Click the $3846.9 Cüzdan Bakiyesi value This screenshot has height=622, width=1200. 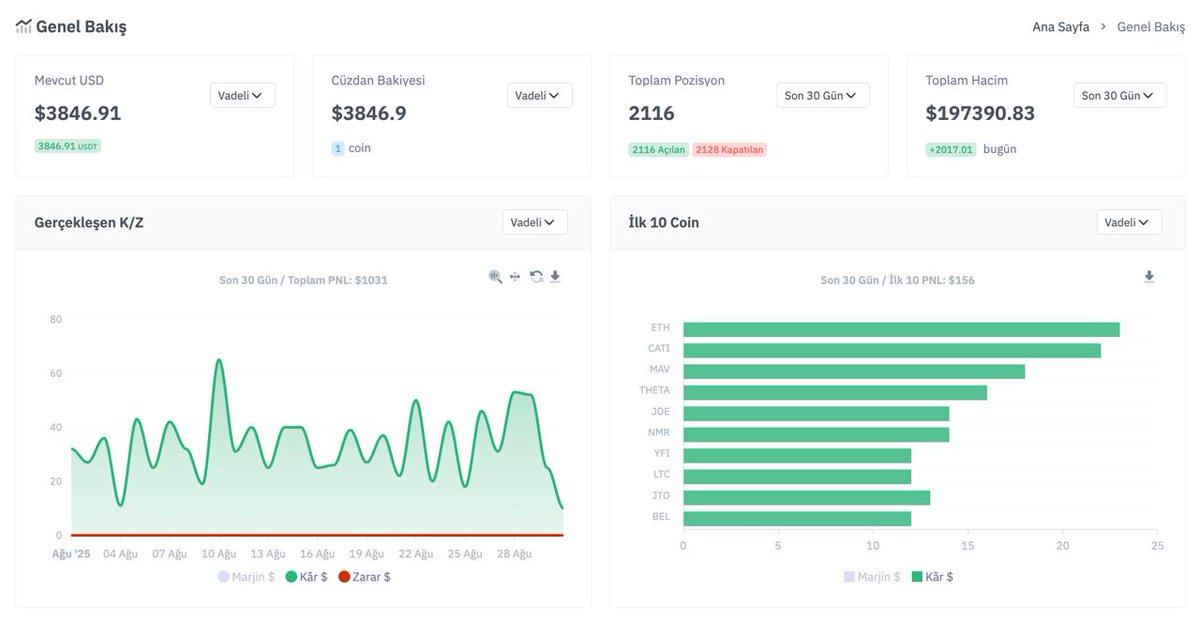[x=369, y=113]
